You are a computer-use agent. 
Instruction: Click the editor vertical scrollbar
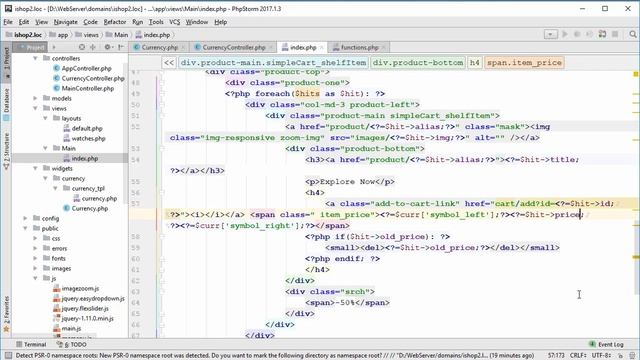pyautogui.click(x=638, y=258)
